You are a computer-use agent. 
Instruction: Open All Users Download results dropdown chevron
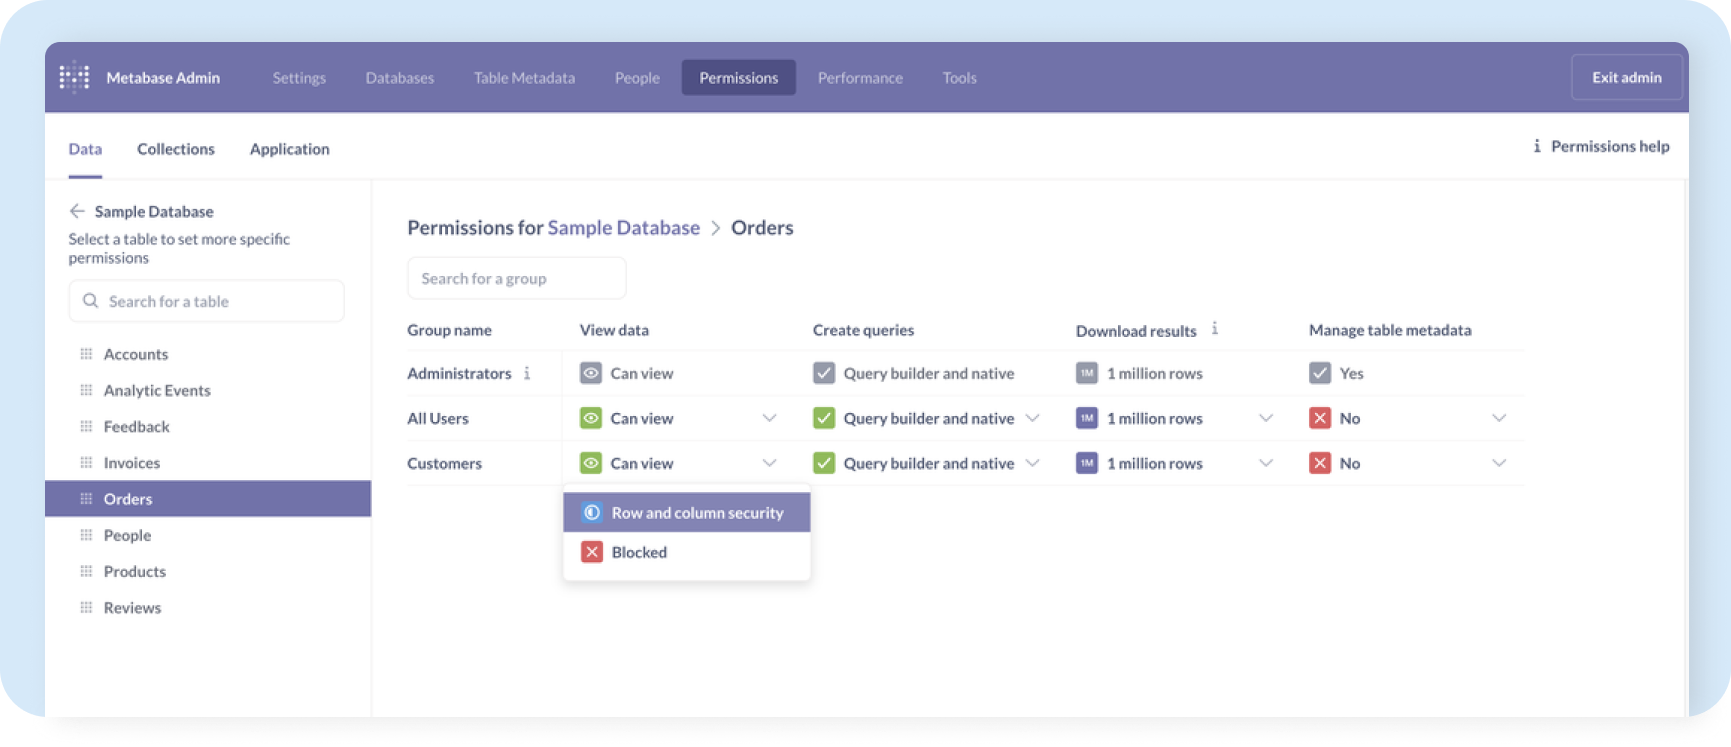coord(1266,418)
